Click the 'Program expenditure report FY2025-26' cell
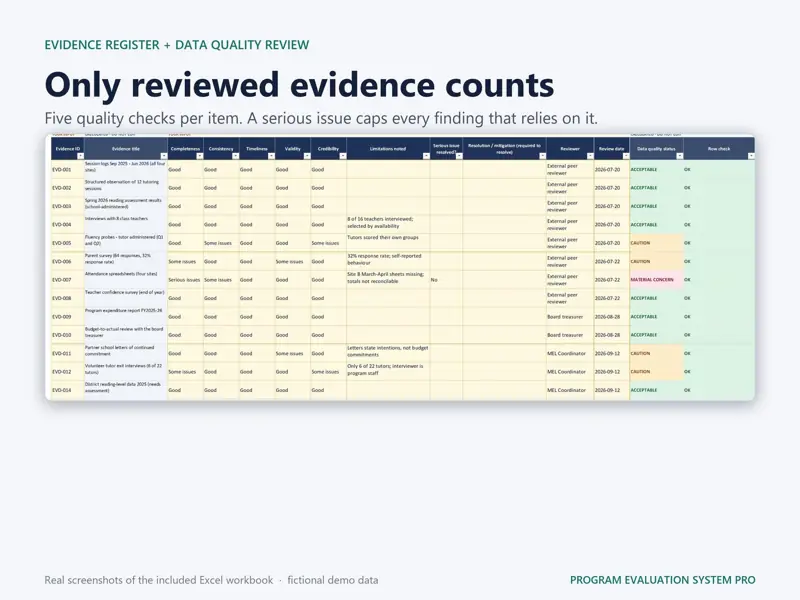 [126, 316]
